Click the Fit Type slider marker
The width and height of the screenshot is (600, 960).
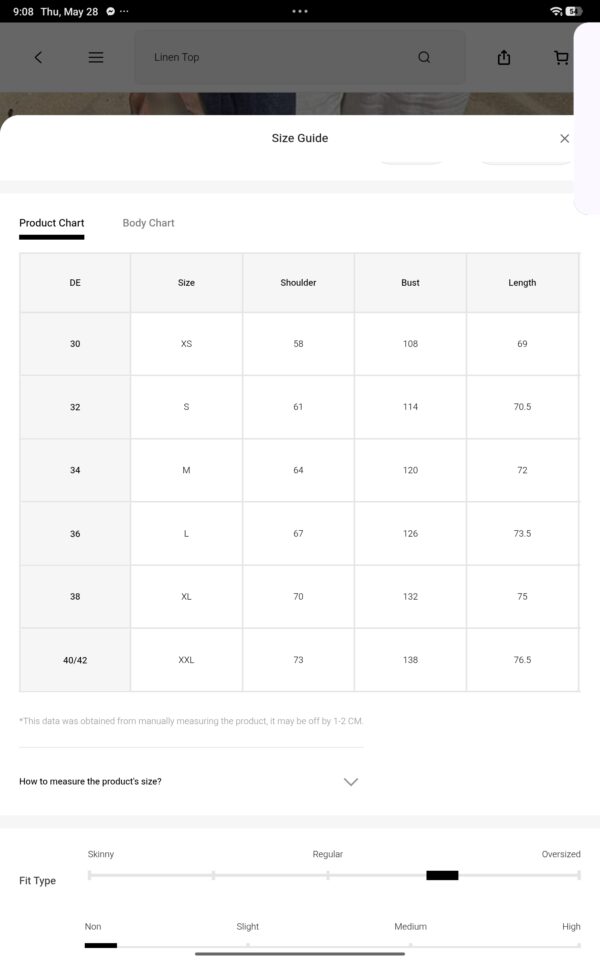coord(442,876)
